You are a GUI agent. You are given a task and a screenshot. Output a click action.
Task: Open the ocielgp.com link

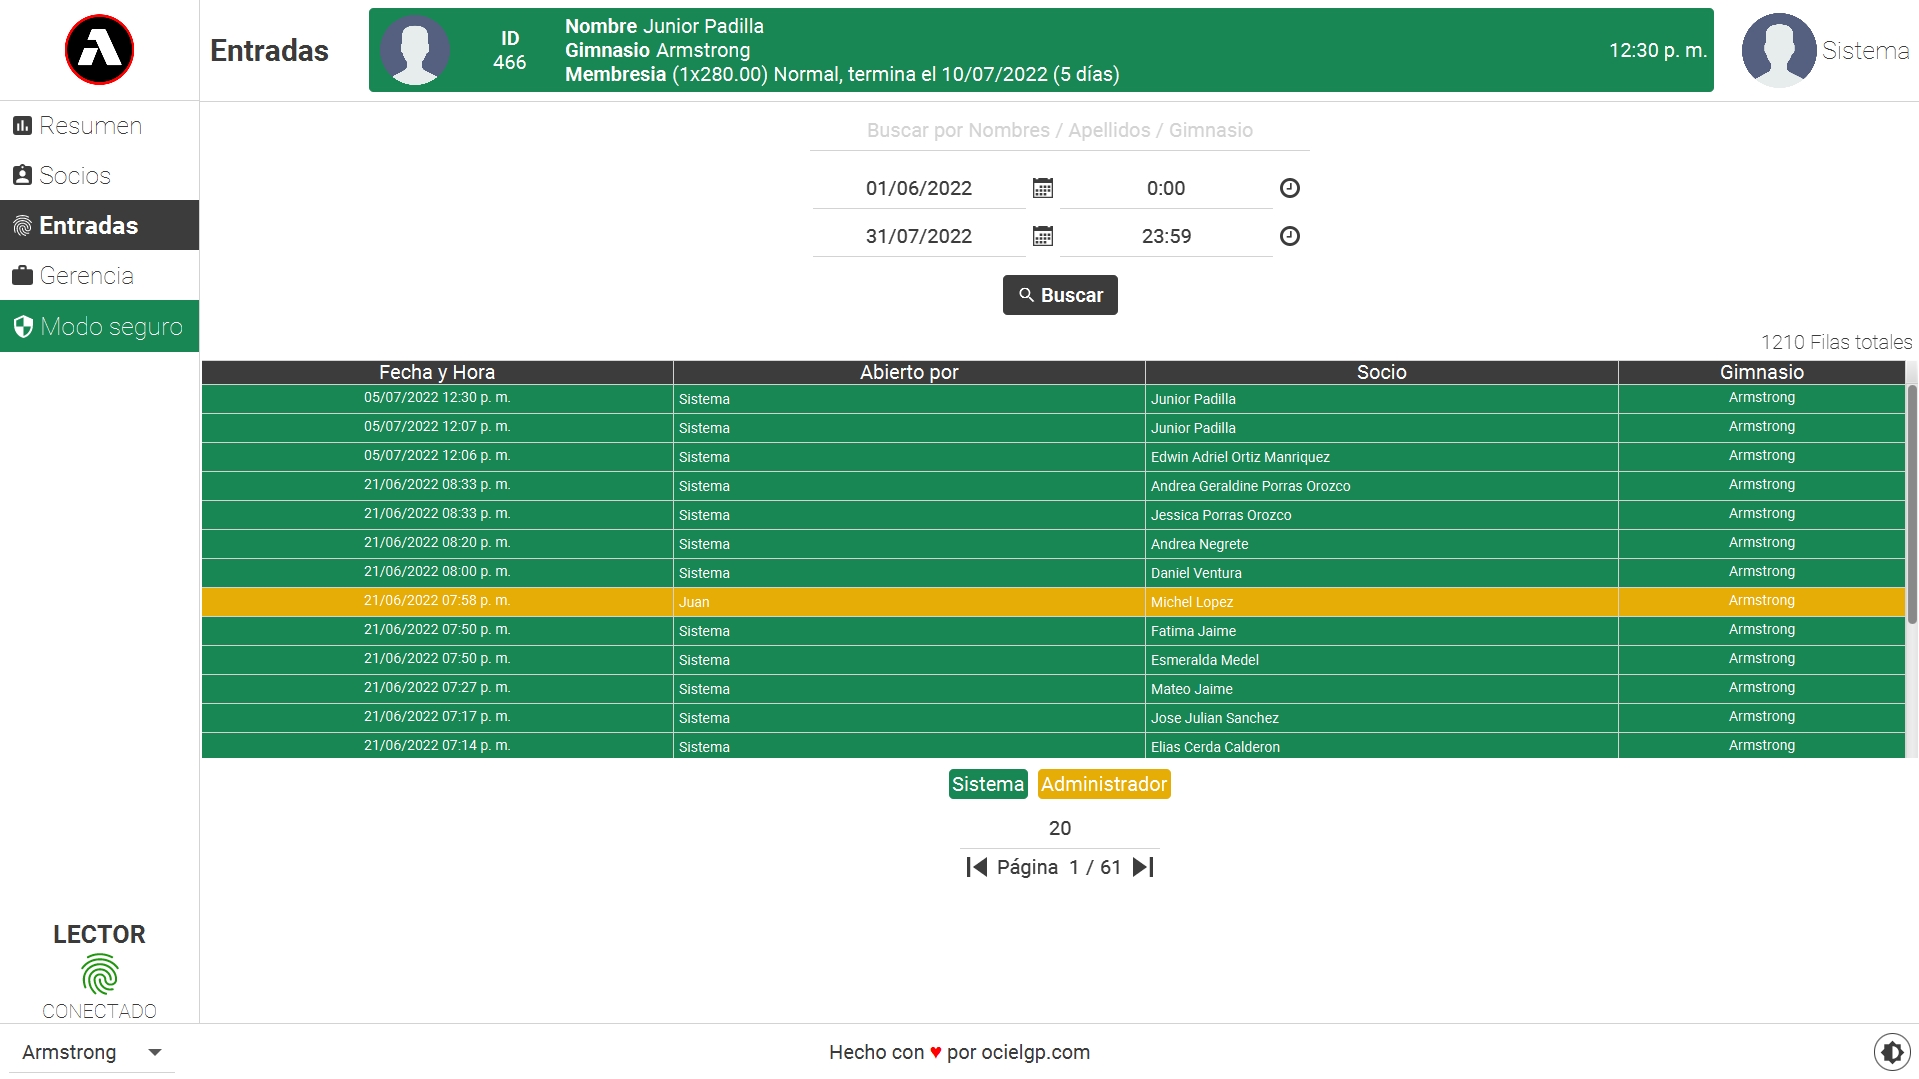click(x=1035, y=1052)
